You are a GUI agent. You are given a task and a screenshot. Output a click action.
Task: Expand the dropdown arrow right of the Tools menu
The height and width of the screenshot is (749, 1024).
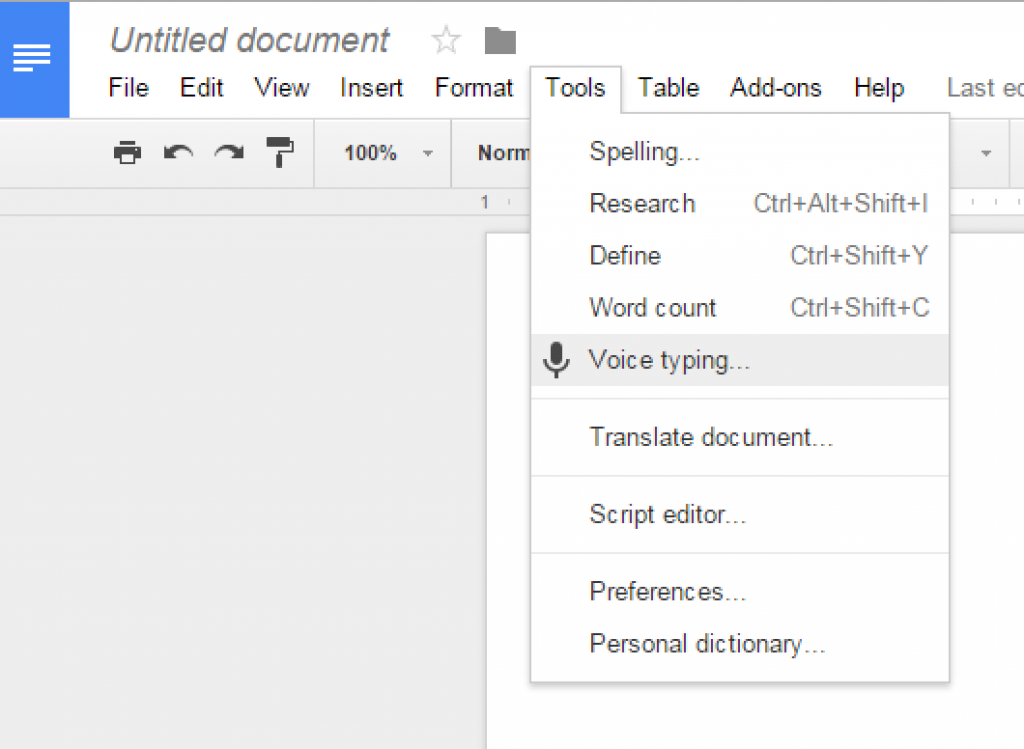[x=986, y=153]
